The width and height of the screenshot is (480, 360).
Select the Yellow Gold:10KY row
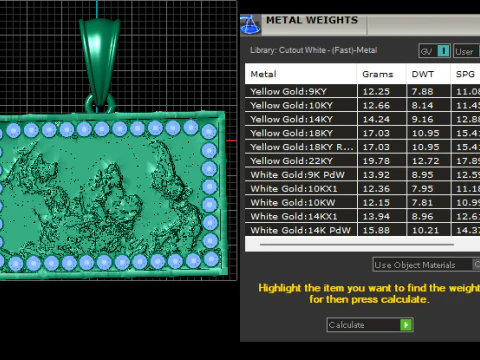coord(362,105)
